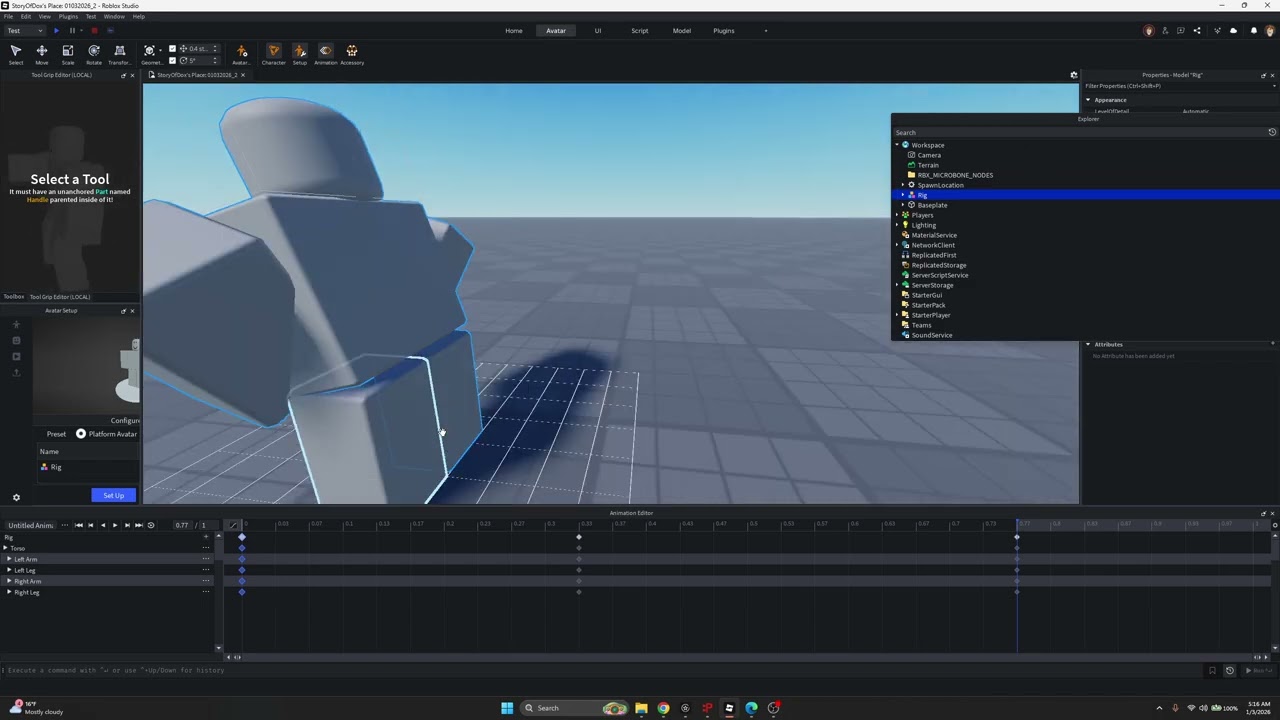The image size is (1280, 720).
Task: Click the Explorer Search field
Action: coord(1078,132)
